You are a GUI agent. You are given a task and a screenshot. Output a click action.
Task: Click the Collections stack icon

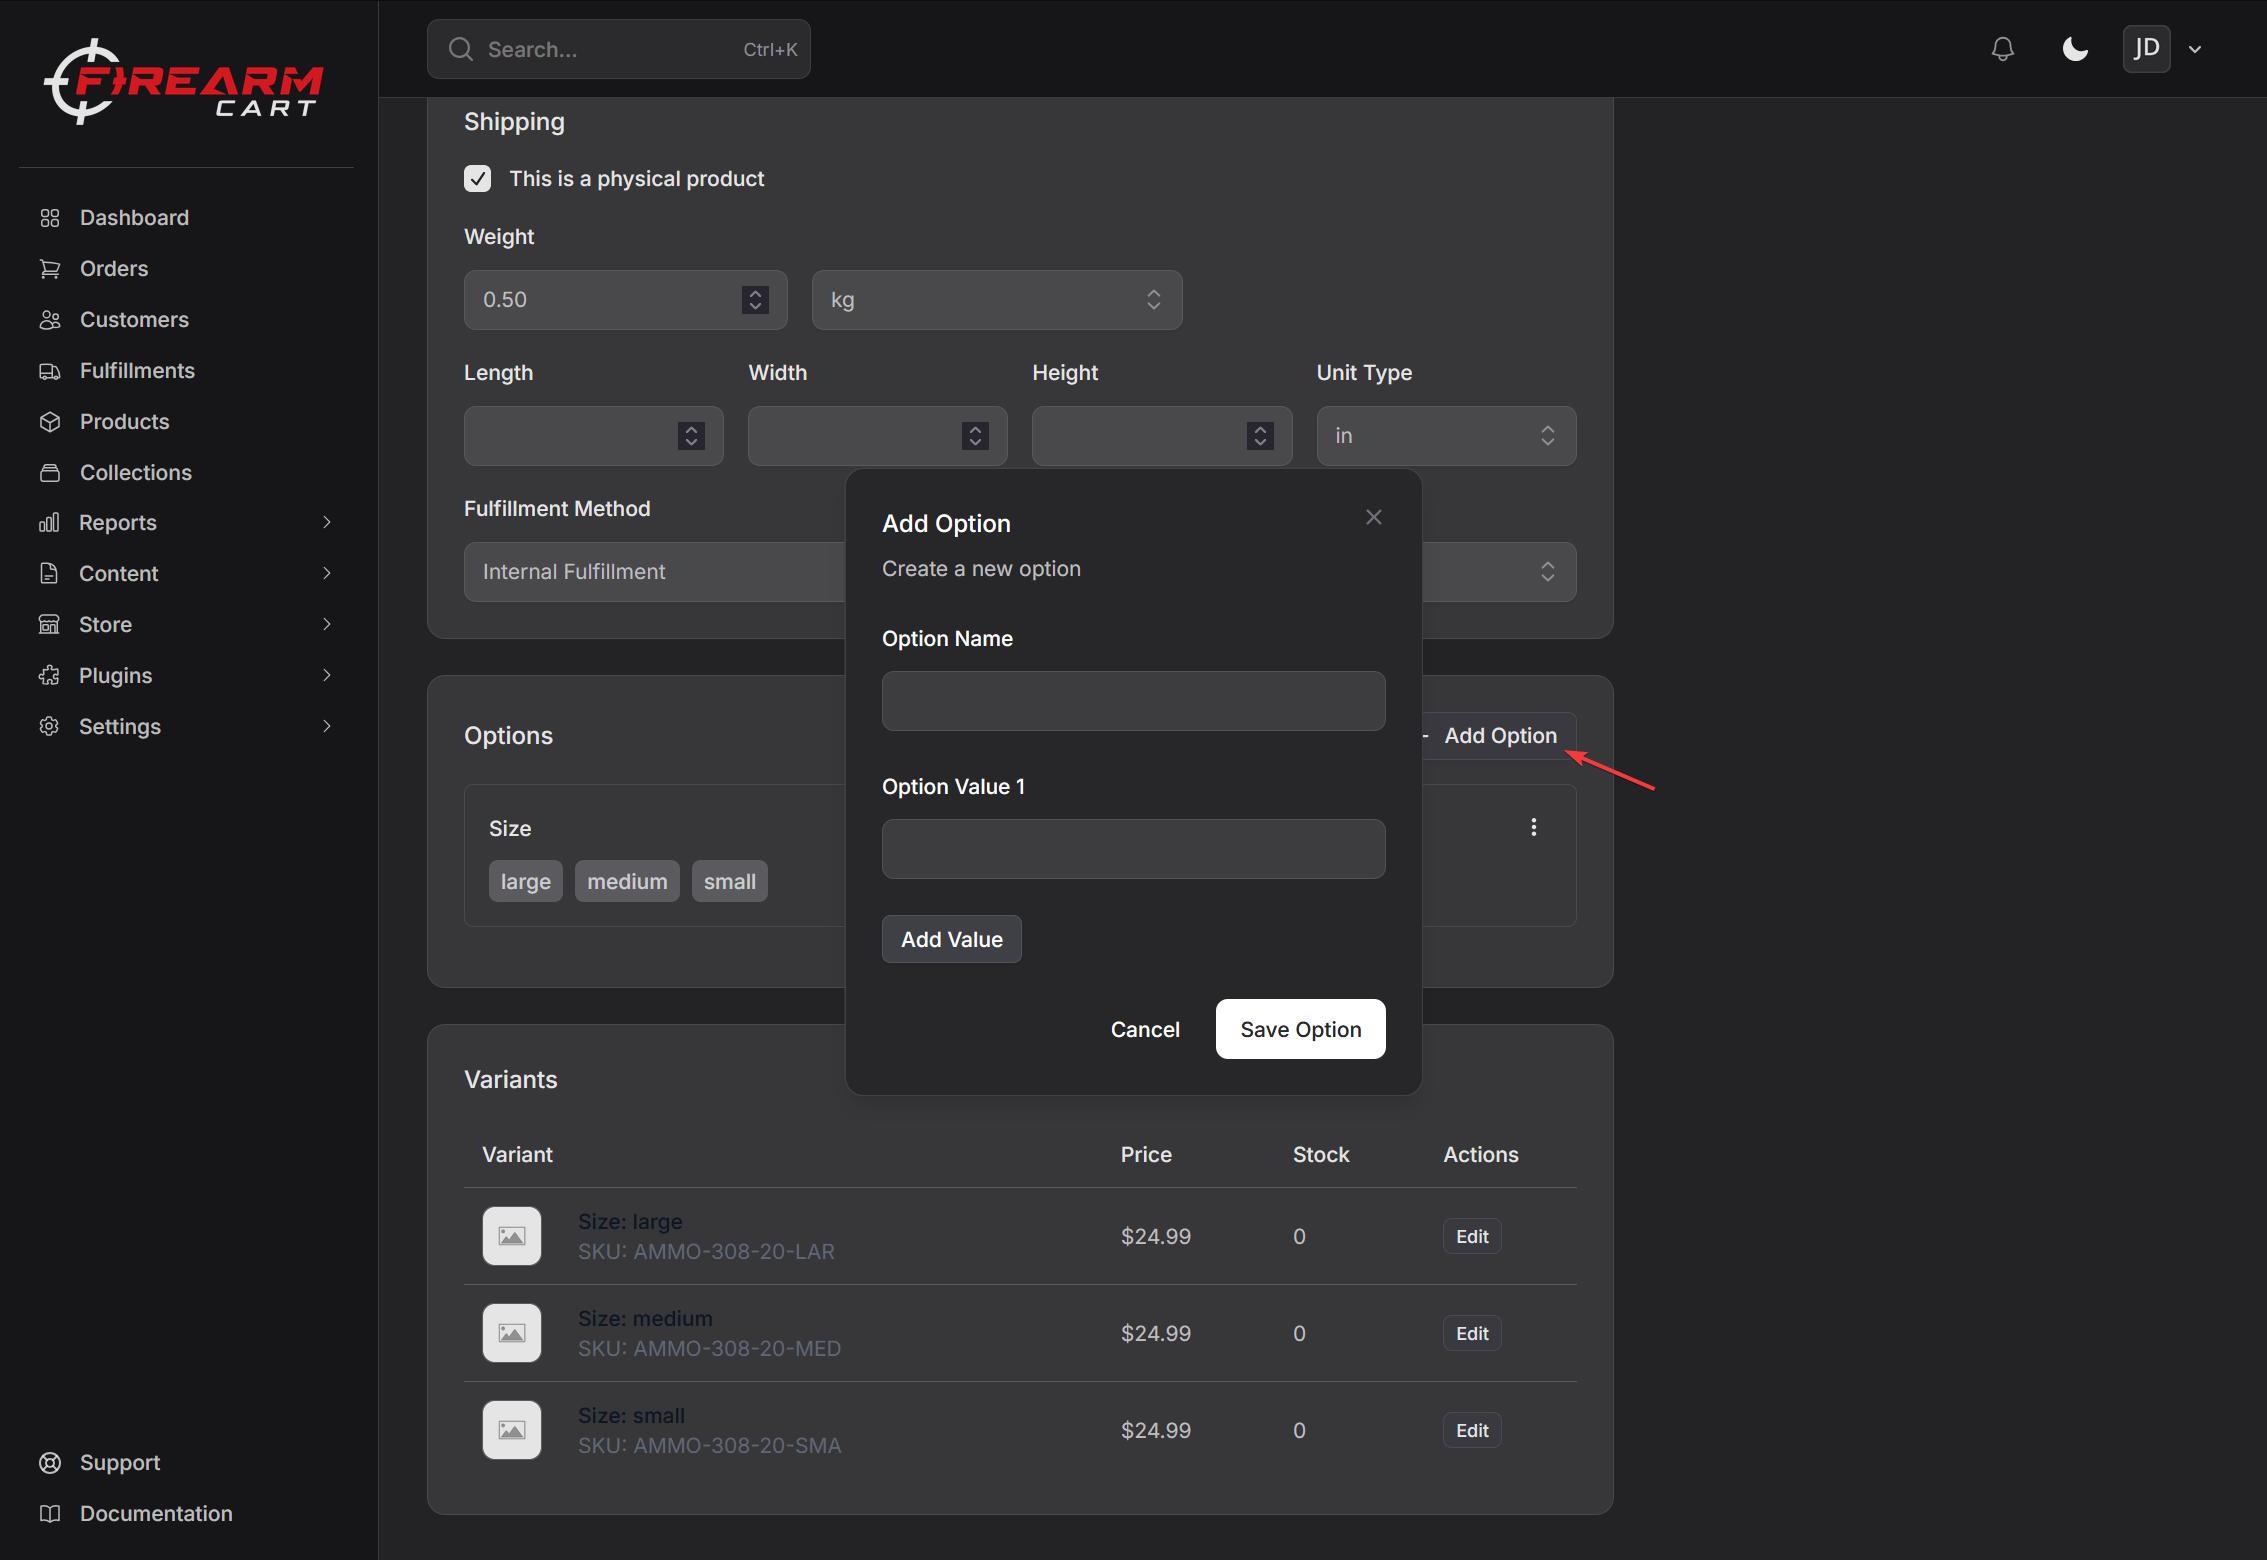pyautogui.click(x=50, y=473)
